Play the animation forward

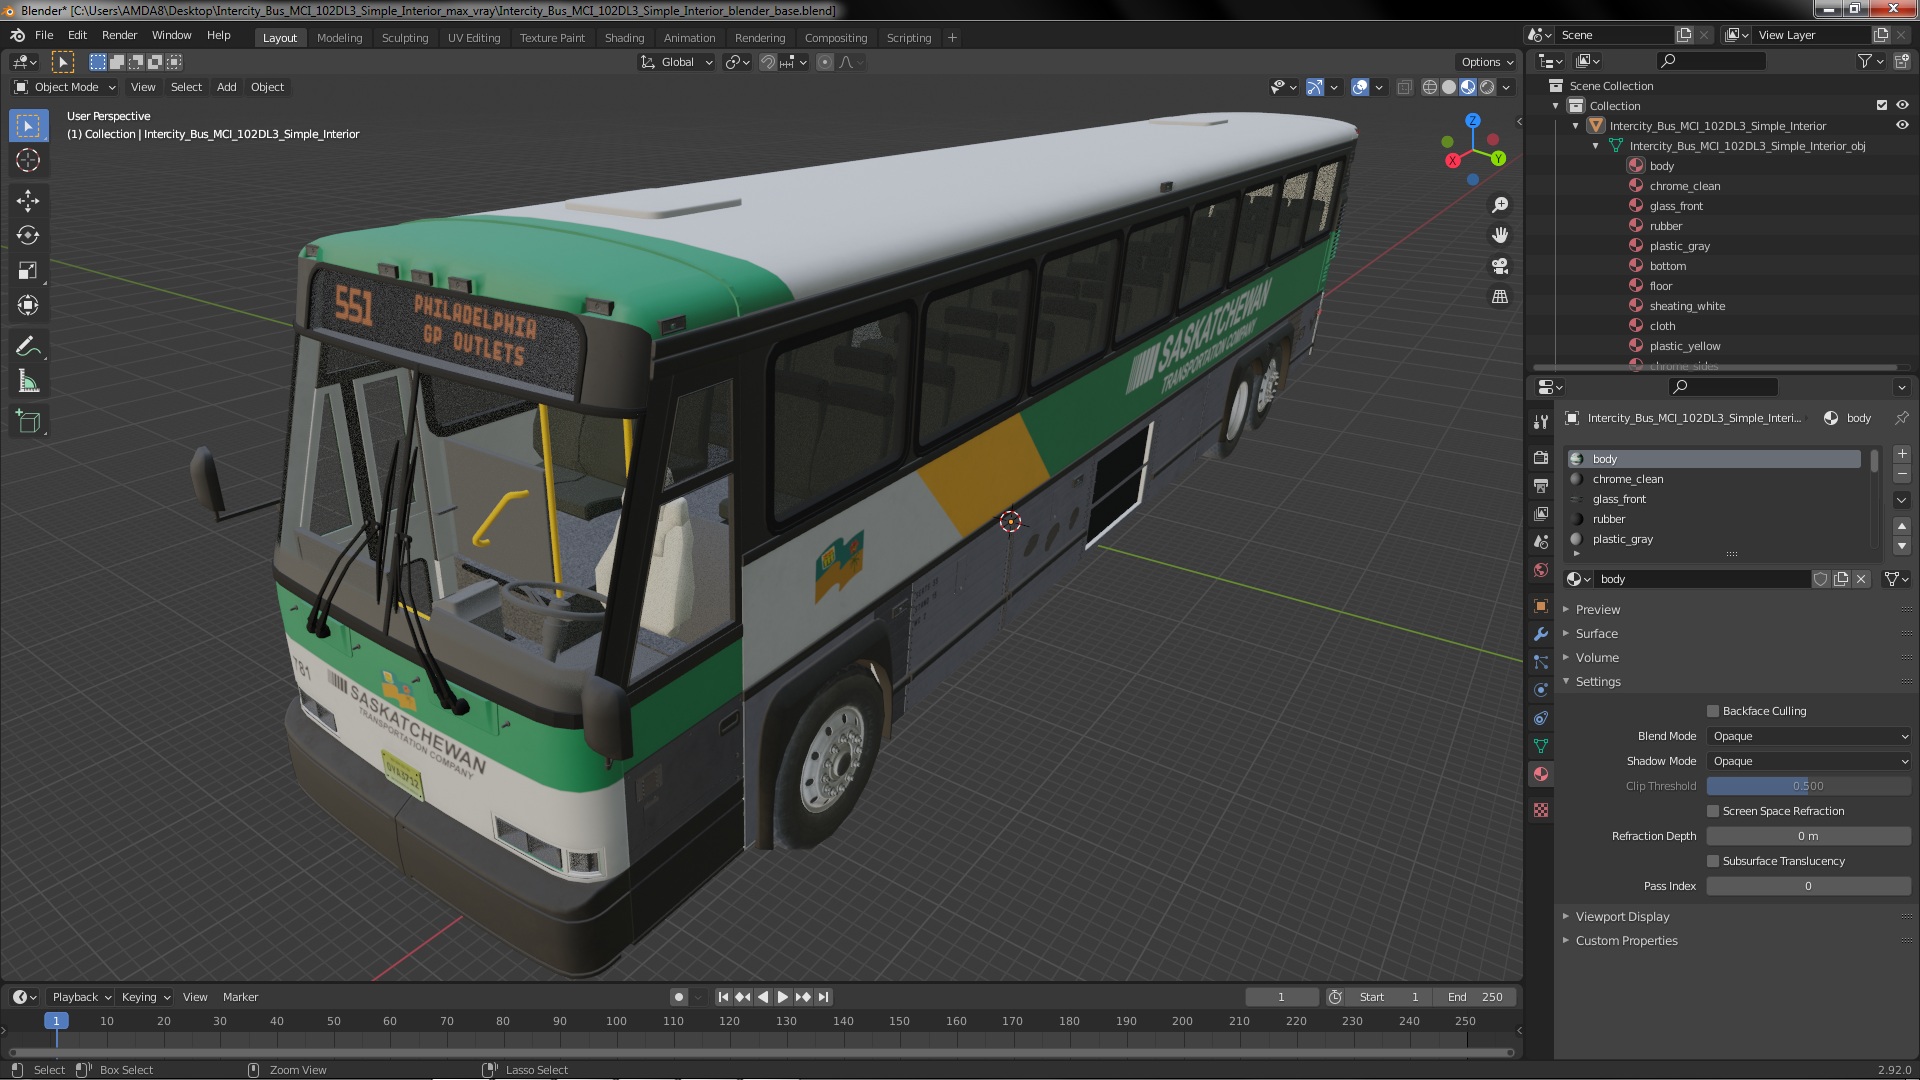[x=783, y=997]
